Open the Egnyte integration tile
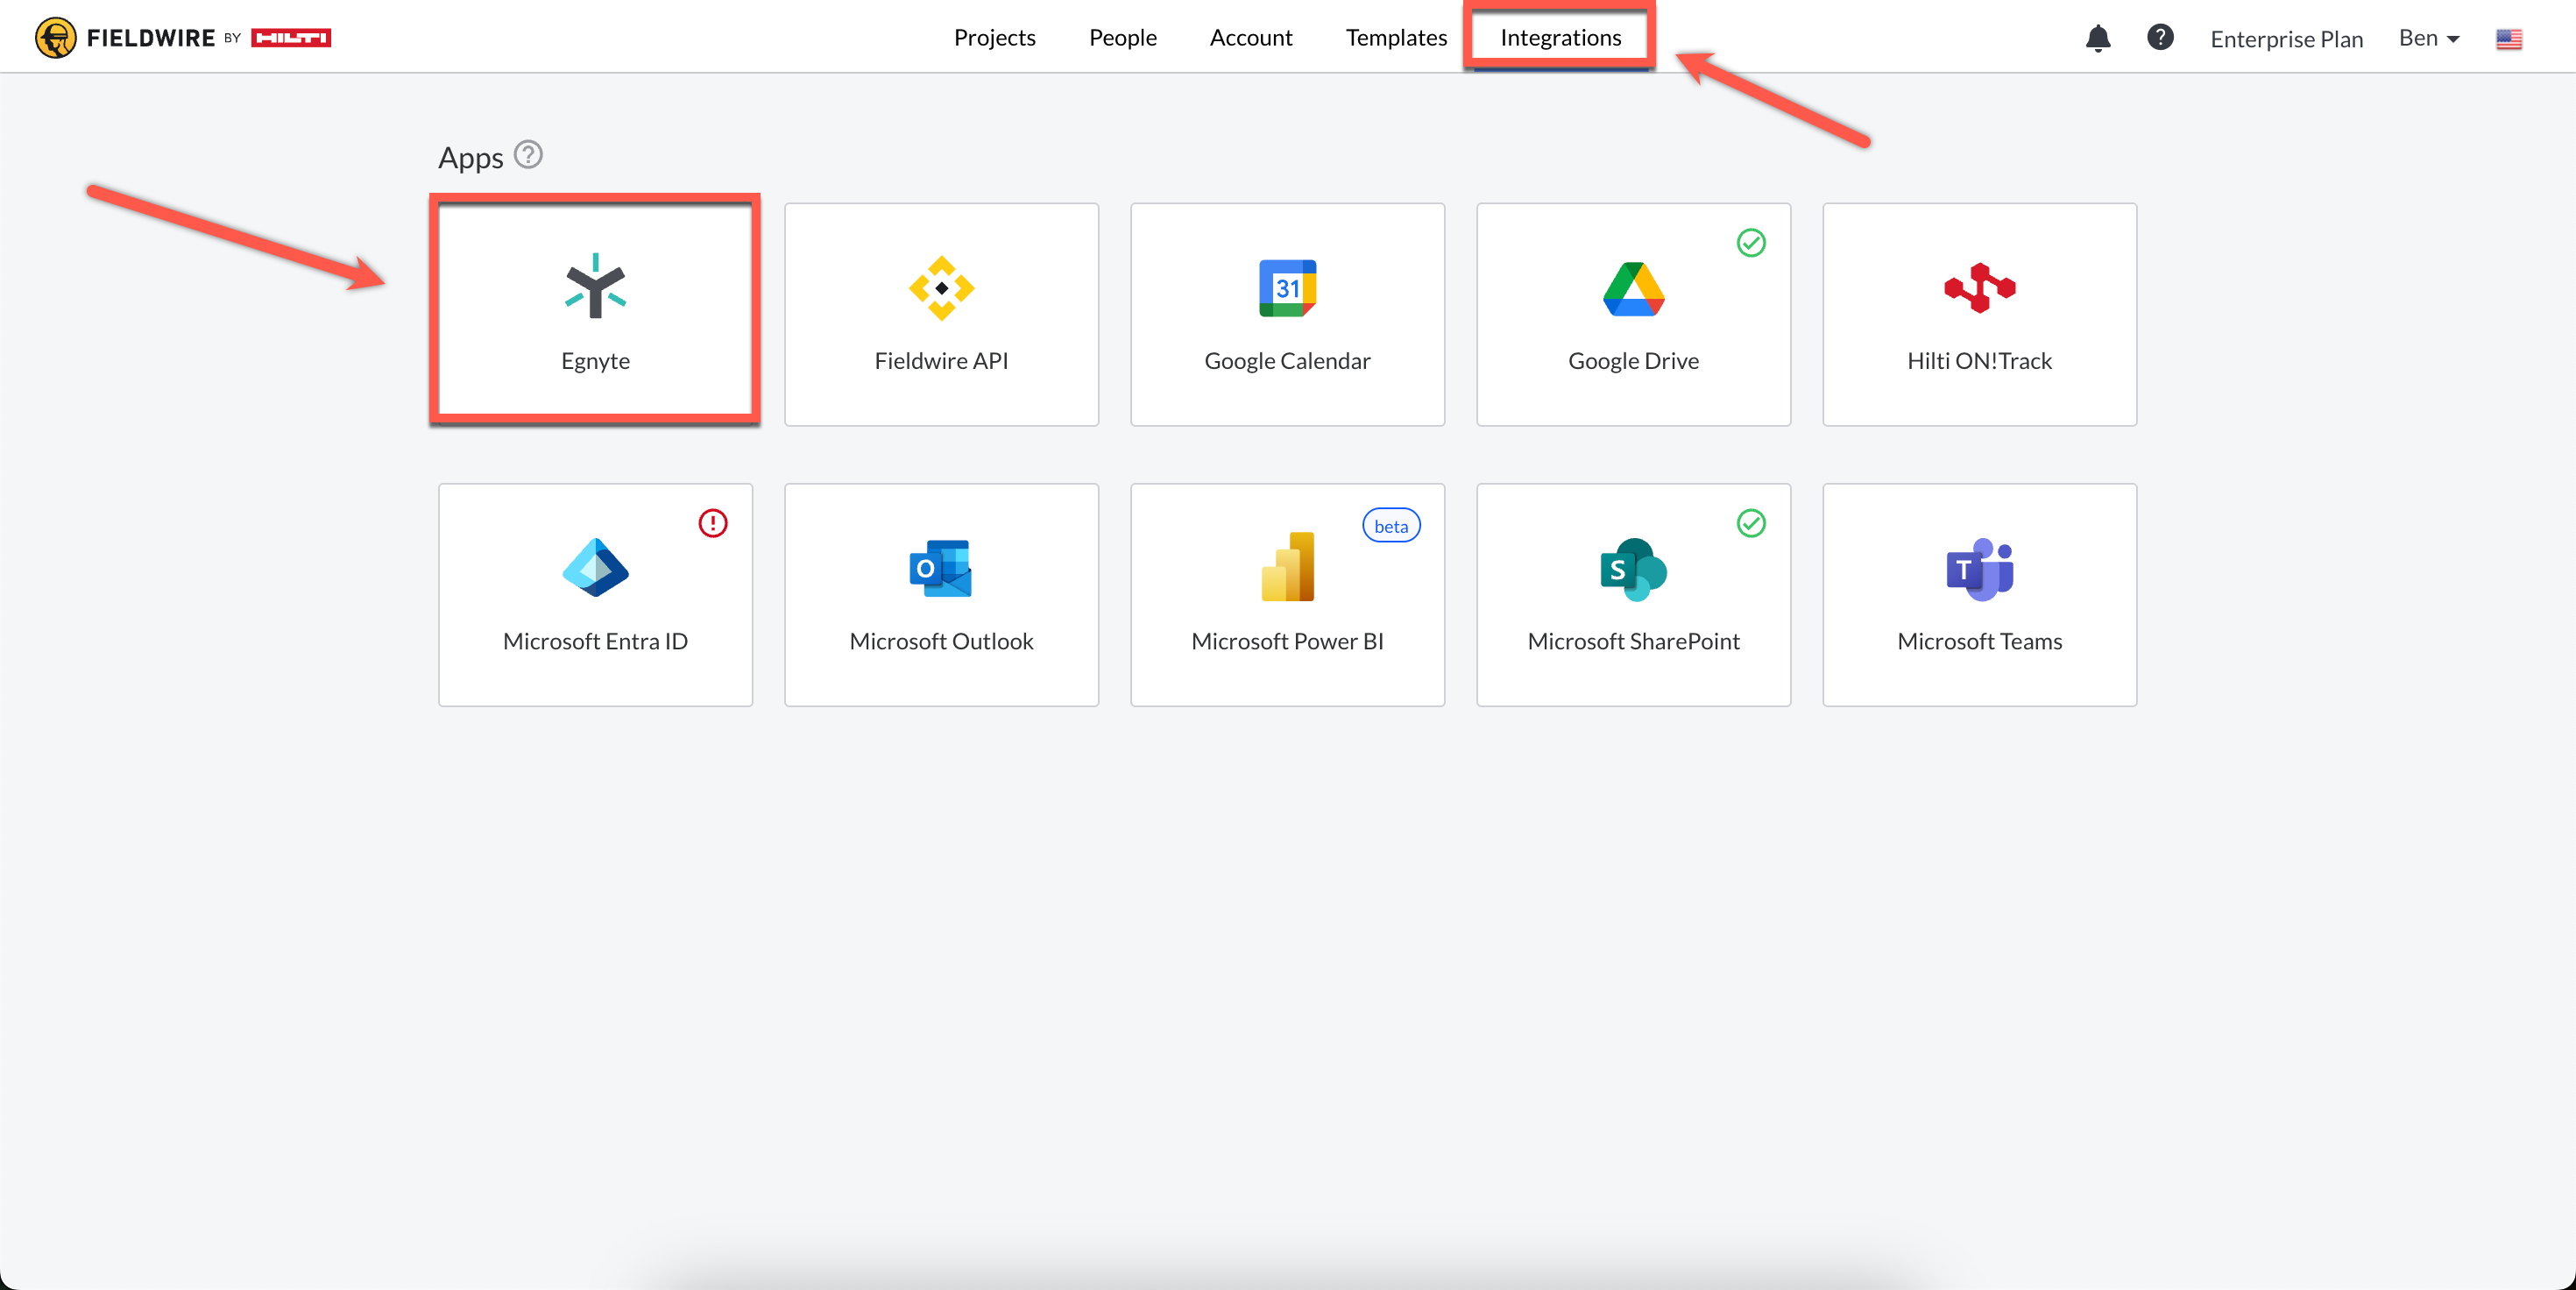The width and height of the screenshot is (2576, 1290). point(595,314)
